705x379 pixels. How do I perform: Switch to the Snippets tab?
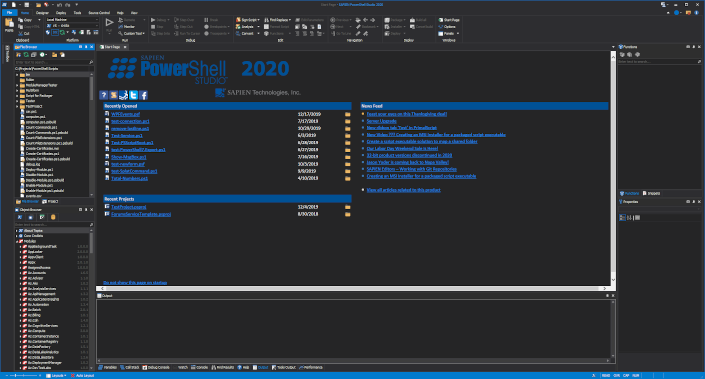[651, 193]
